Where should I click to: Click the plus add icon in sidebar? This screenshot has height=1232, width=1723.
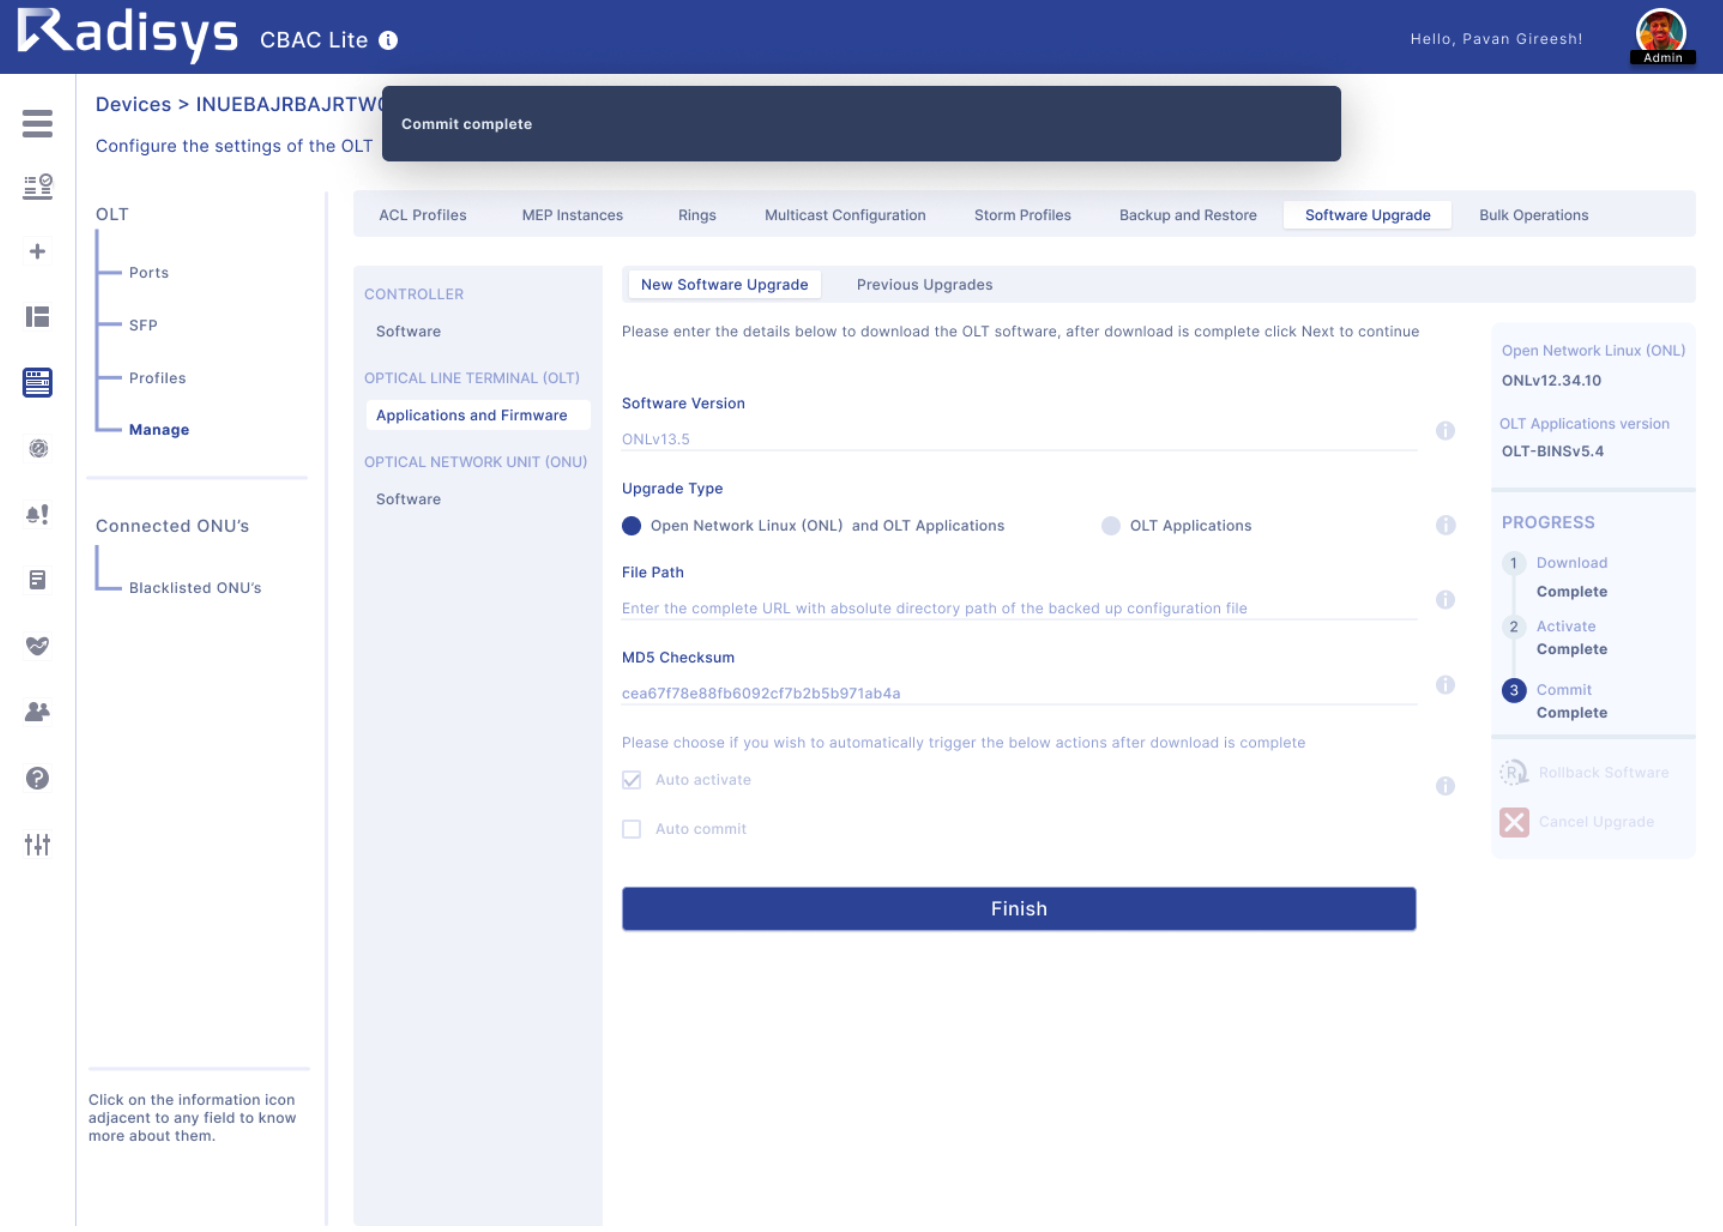pos(37,251)
